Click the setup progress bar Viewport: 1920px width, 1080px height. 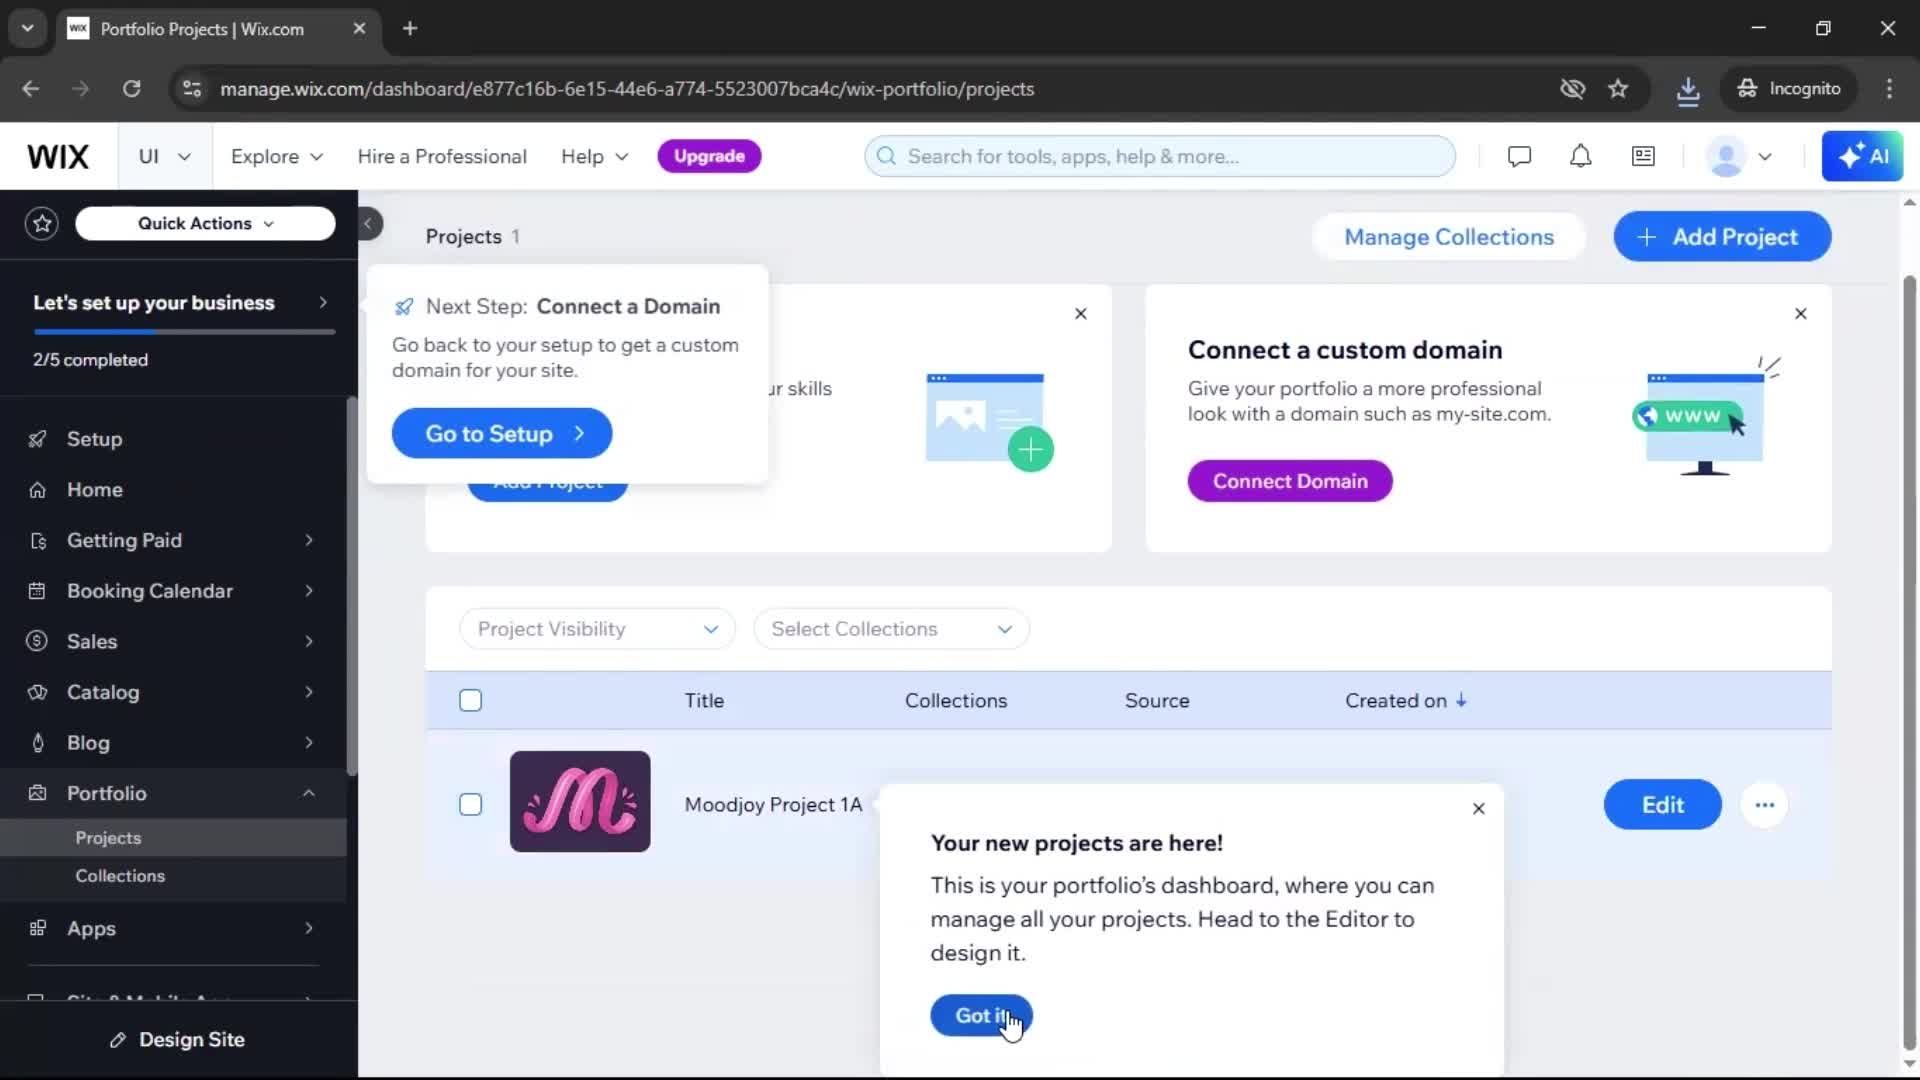(x=184, y=331)
